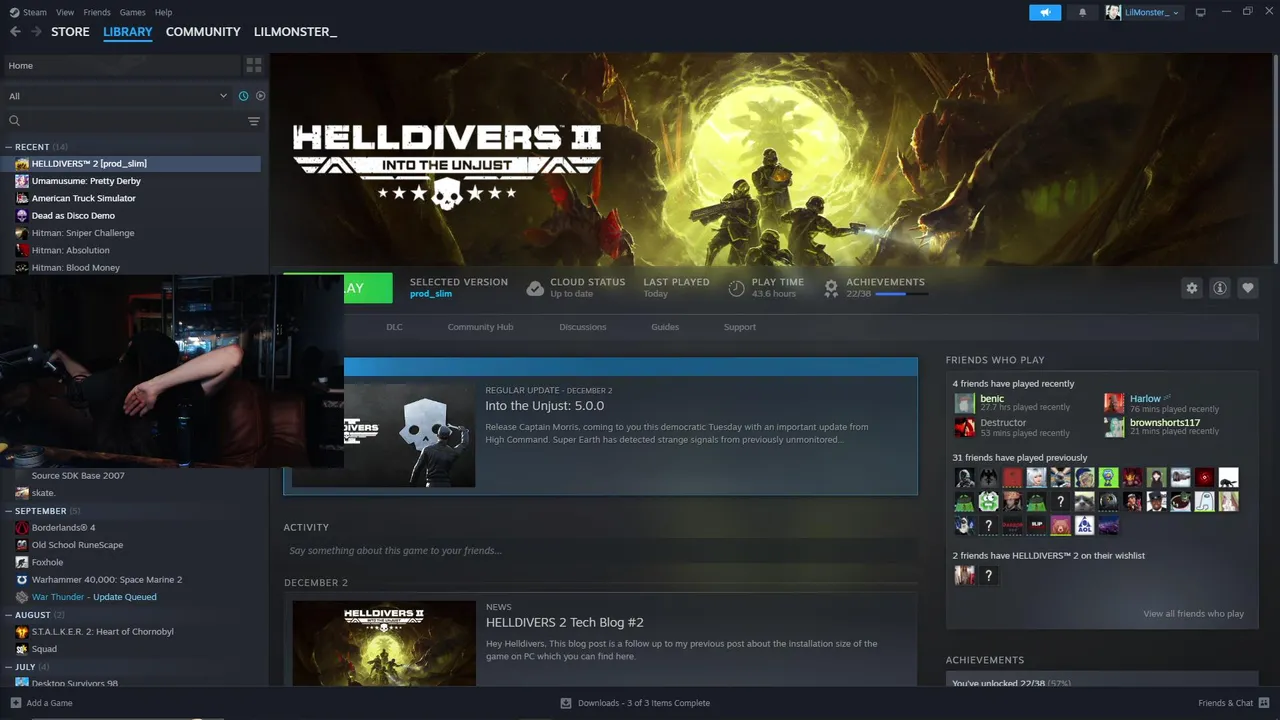Open the Help menu
The image size is (1280, 720).
pos(163,12)
